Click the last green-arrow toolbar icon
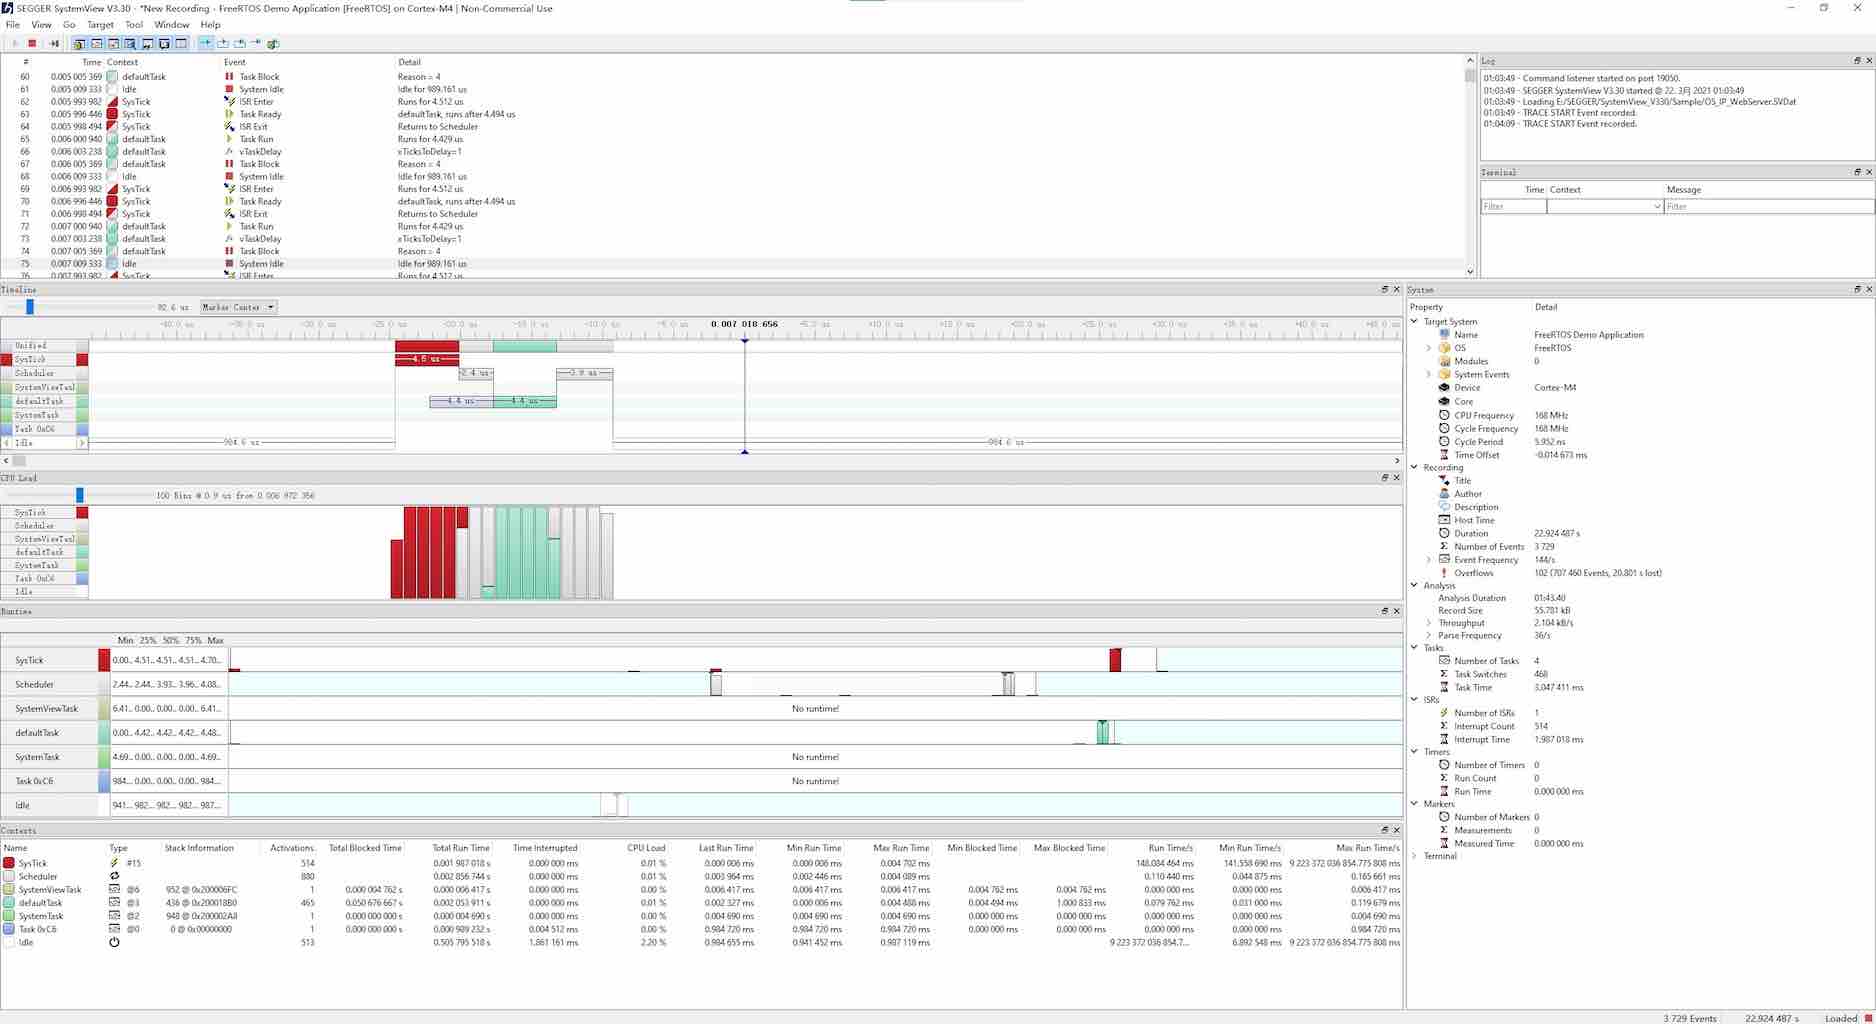 tap(273, 44)
